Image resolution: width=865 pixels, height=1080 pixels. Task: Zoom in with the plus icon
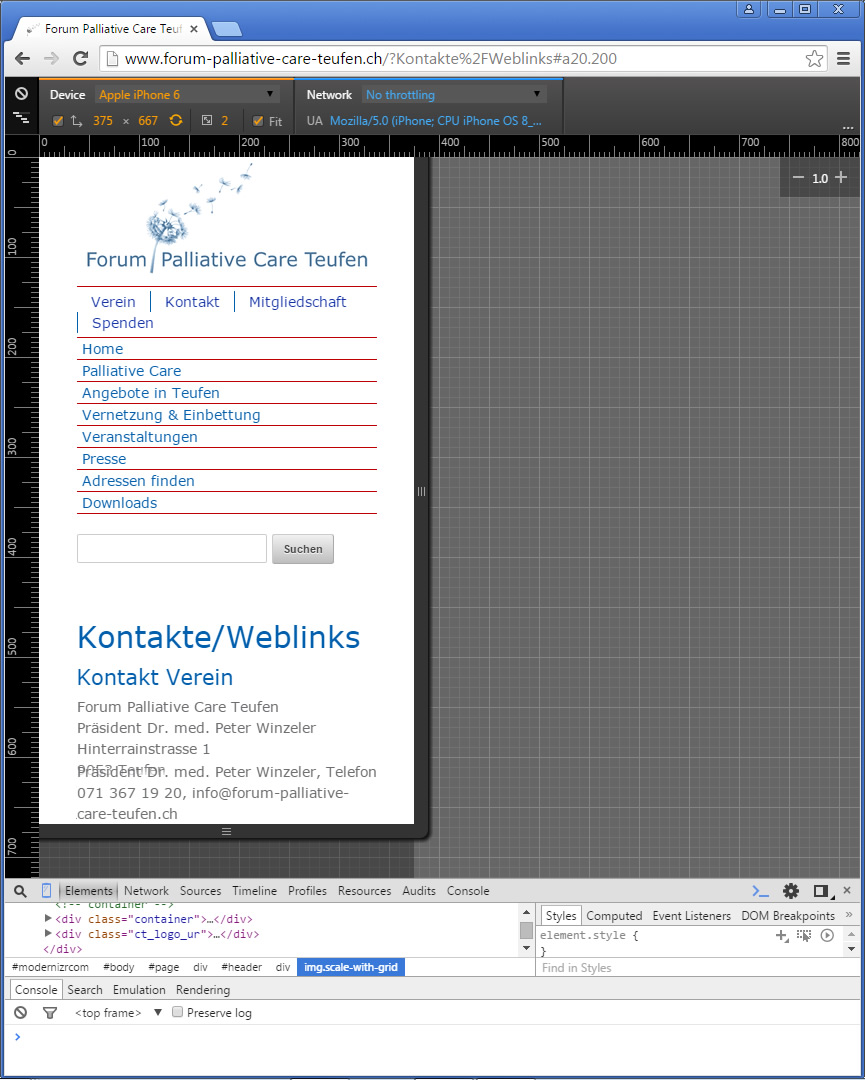click(841, 178)
